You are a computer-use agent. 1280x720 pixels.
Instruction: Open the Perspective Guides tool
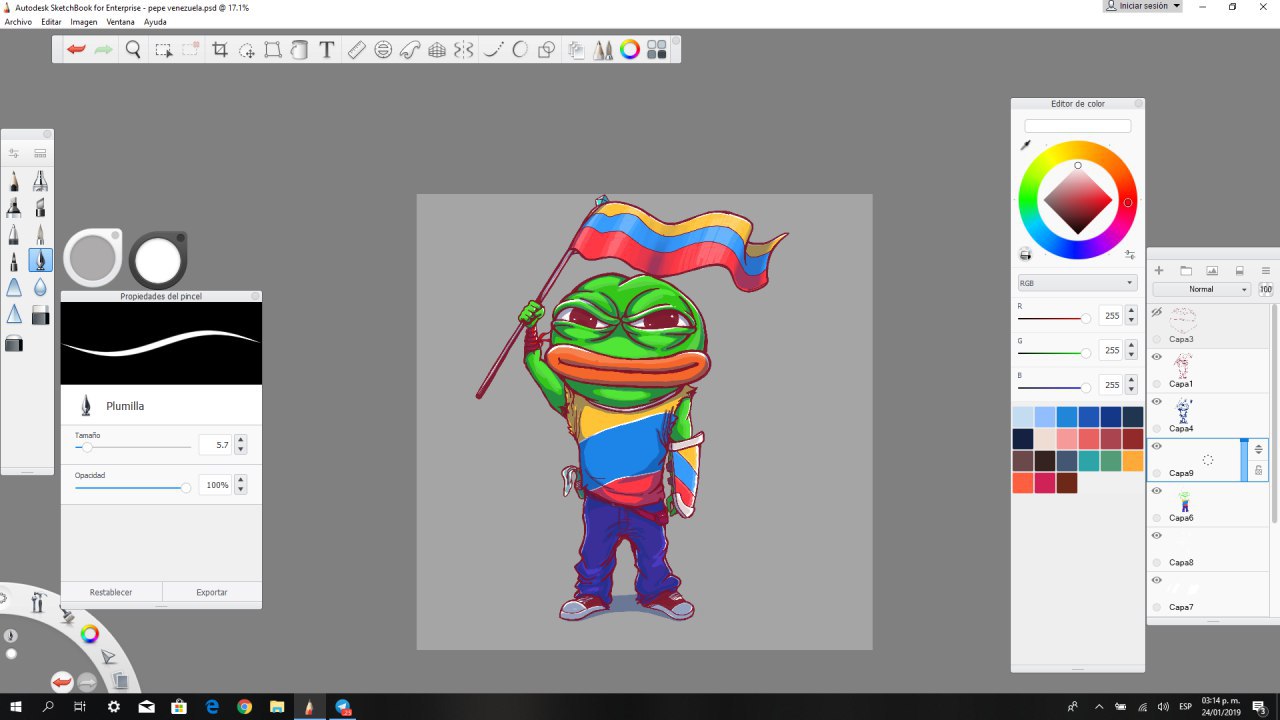[x=437, y=49]
